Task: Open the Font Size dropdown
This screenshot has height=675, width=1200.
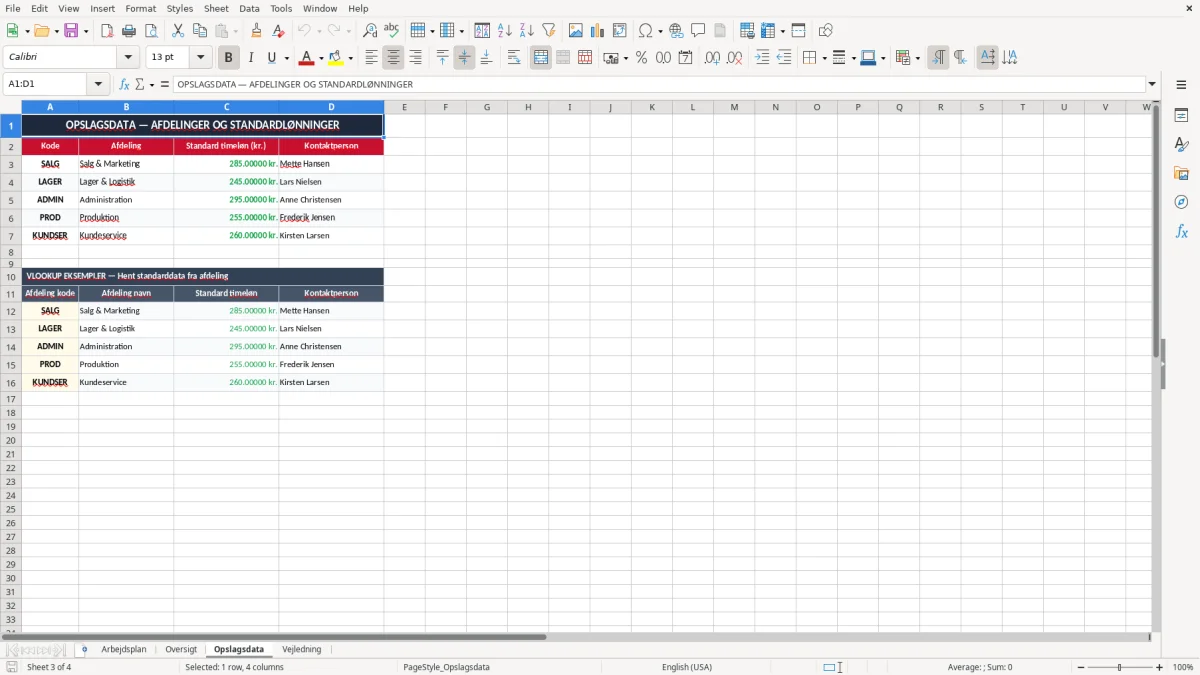Action: pos(200,58)
